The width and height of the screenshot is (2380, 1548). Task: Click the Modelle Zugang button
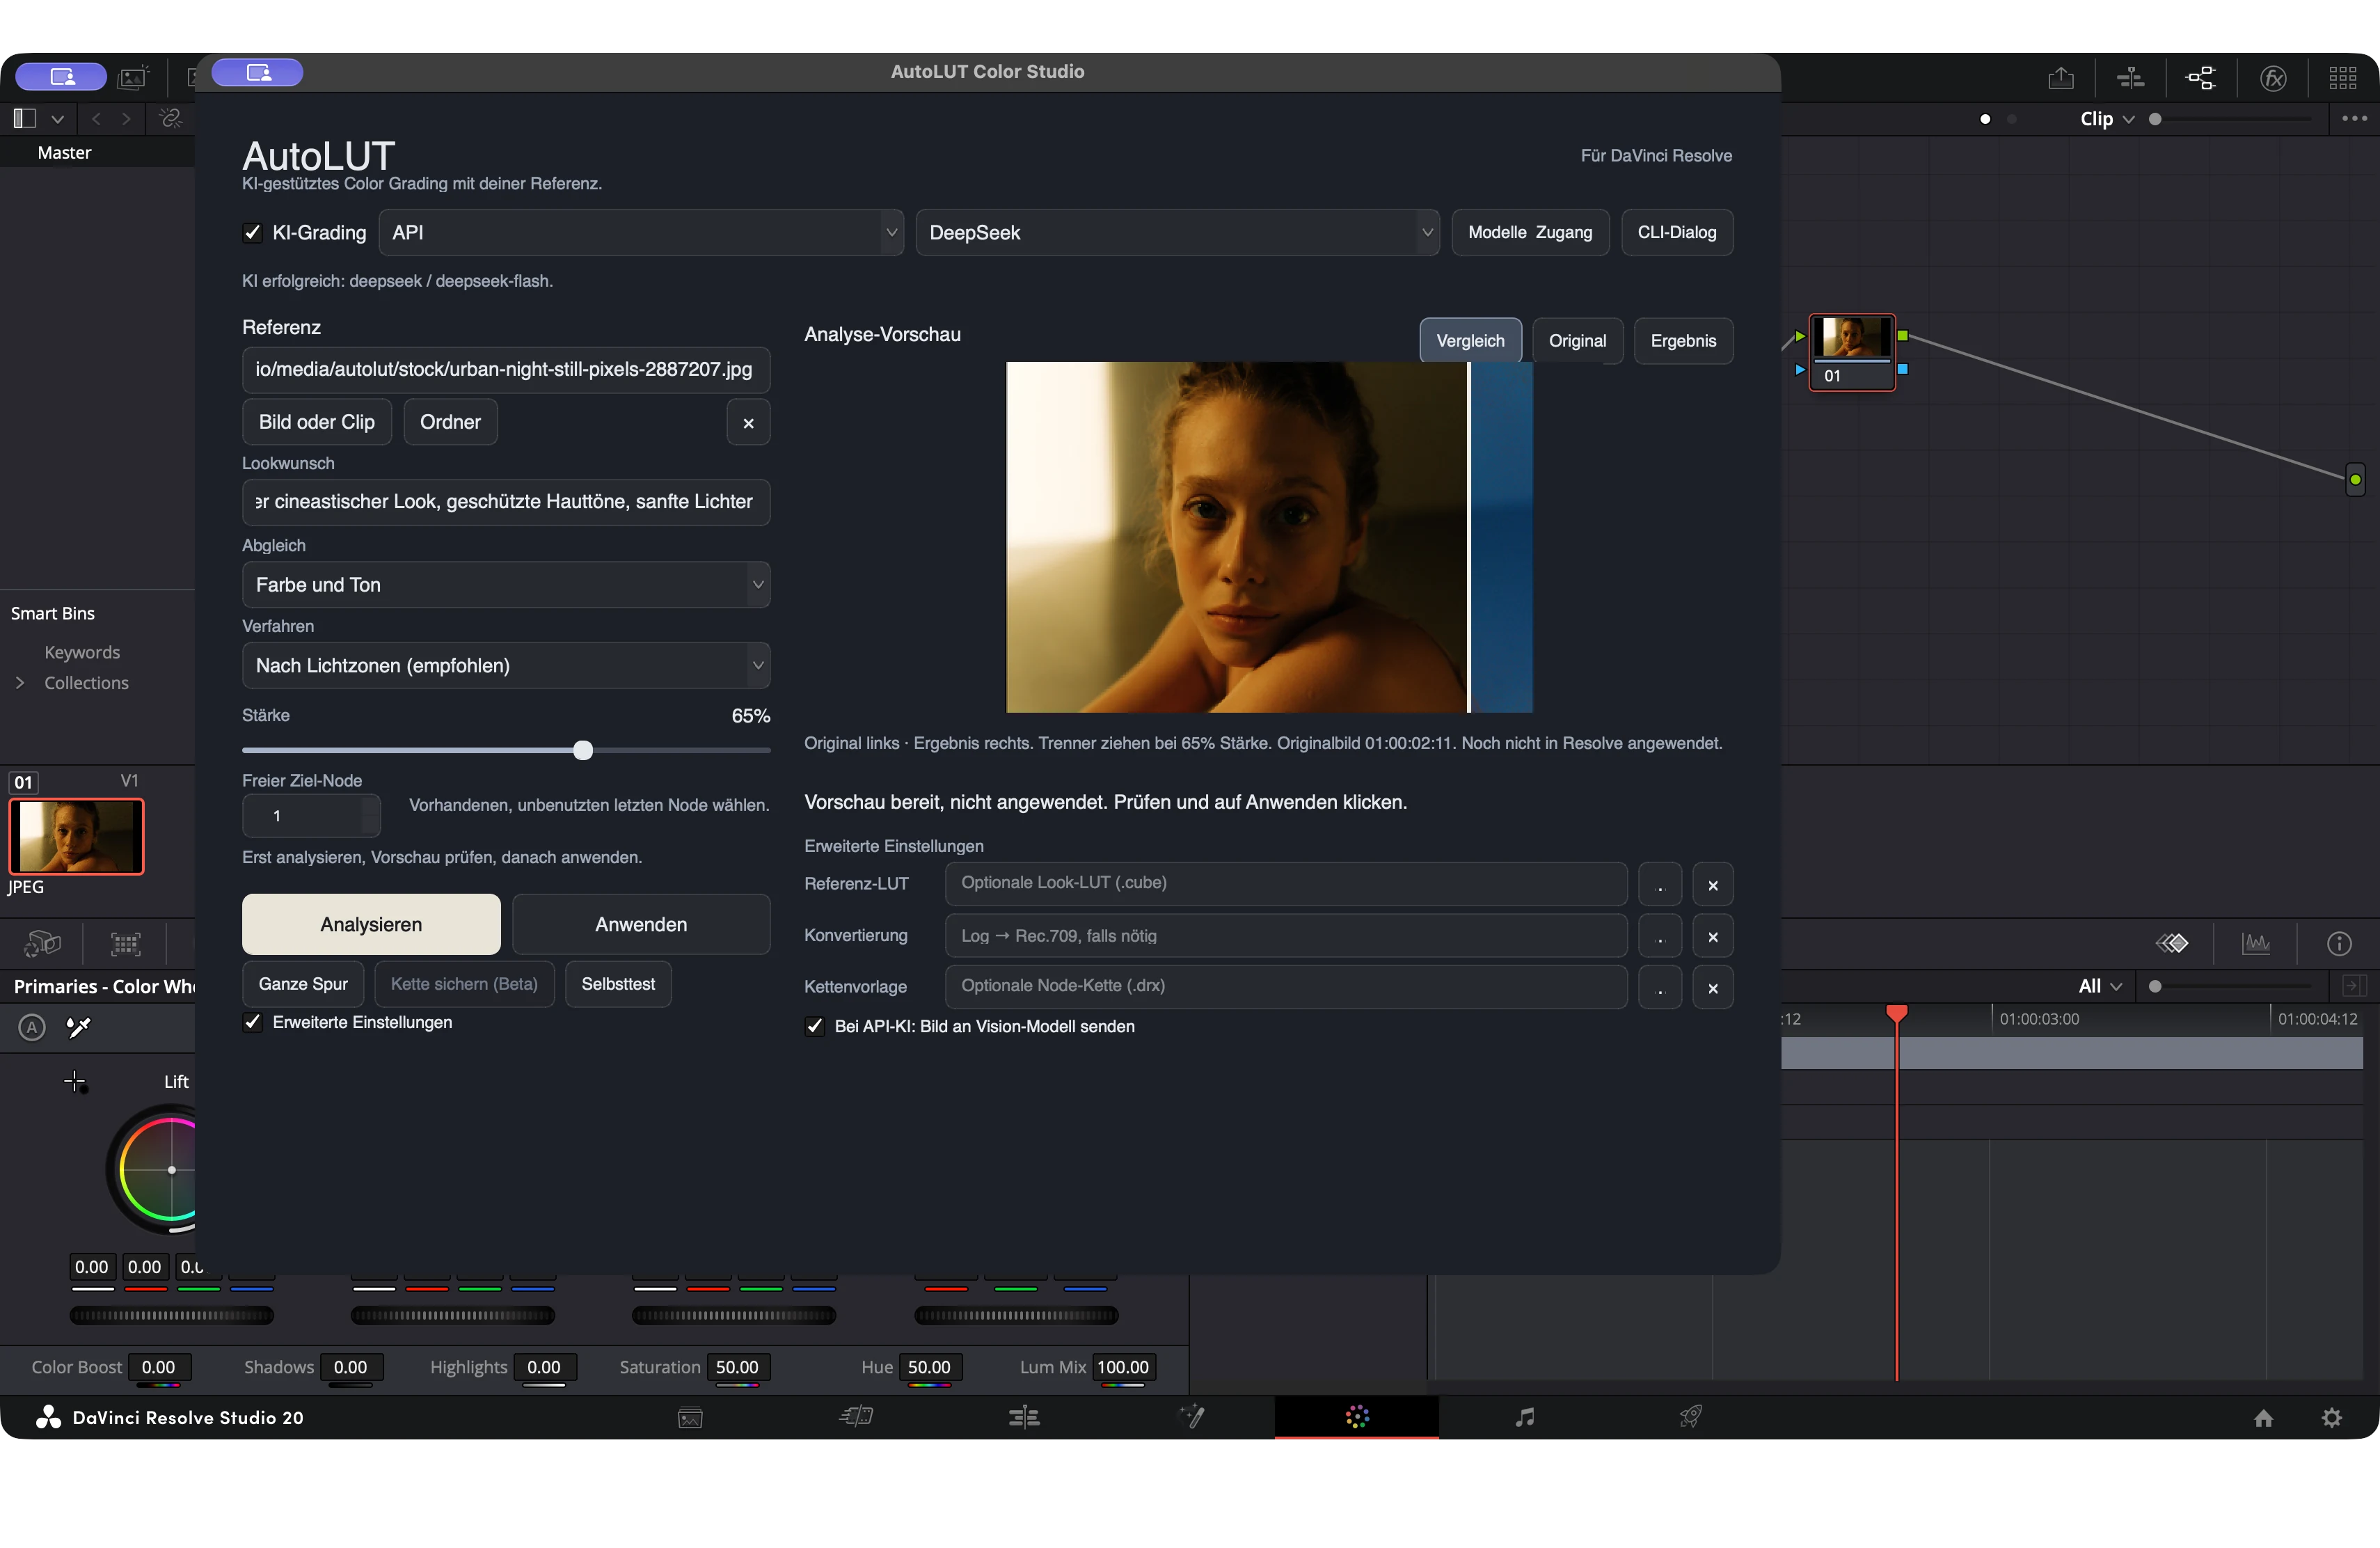click(x=1530, y=233)
